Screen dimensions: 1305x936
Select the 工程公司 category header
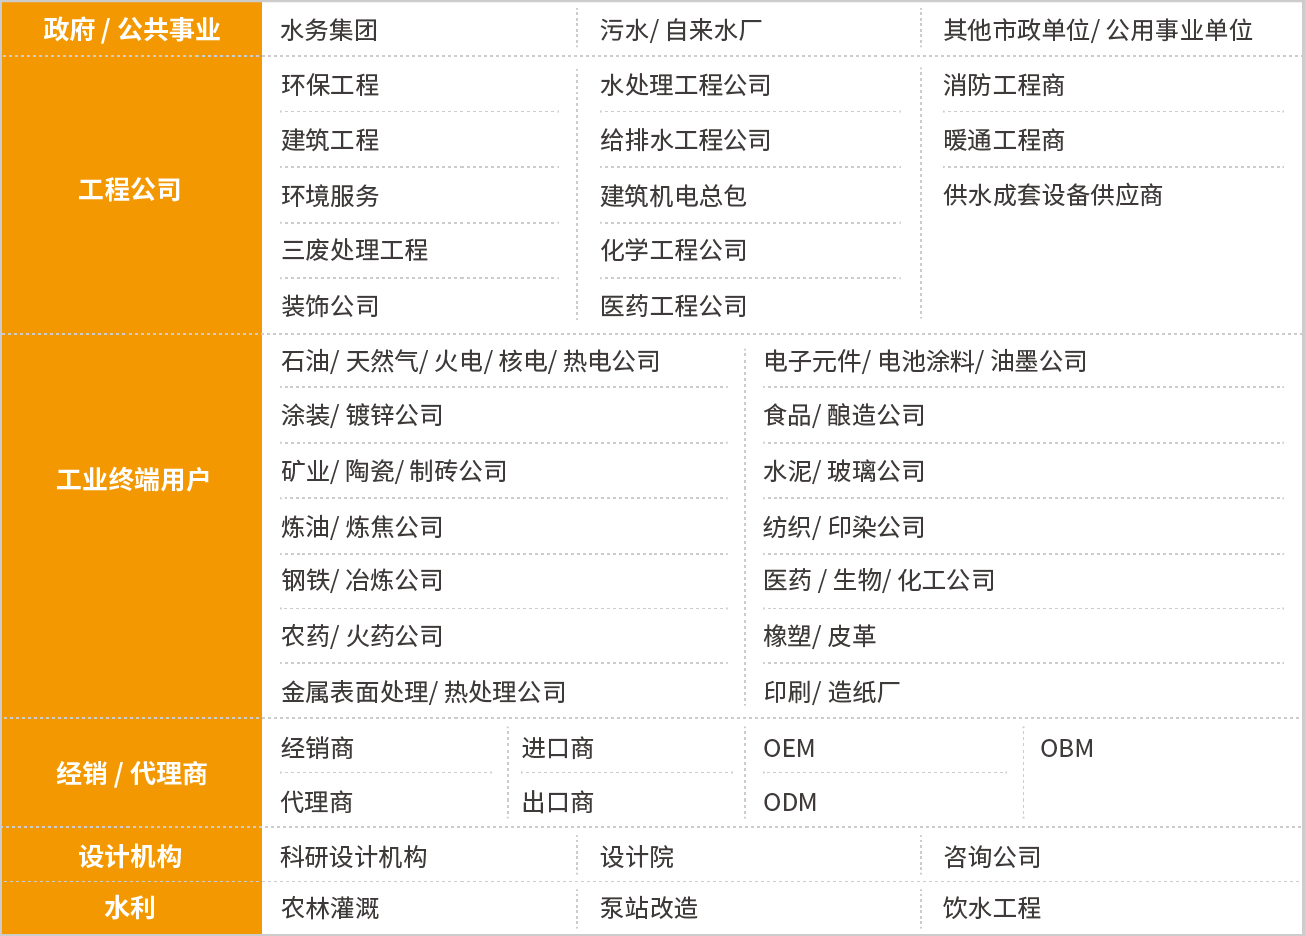131,190
